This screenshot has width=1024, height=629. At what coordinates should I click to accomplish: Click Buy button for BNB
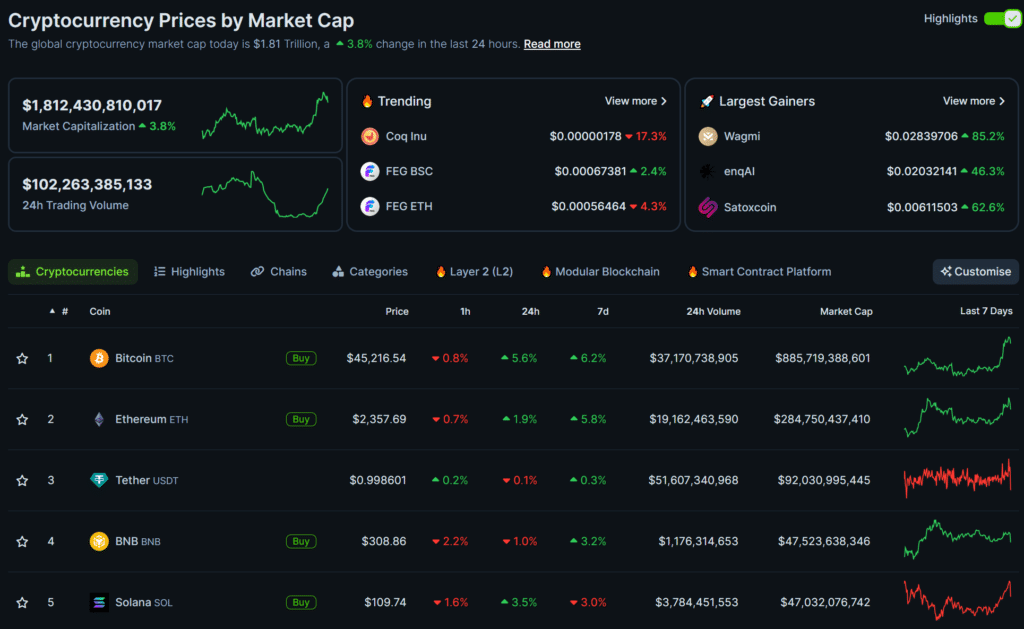tap(301, 541)
